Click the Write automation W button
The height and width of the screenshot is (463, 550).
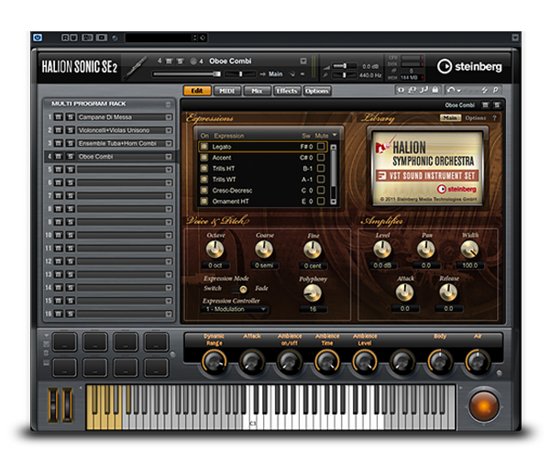click(x=73, y=38)
